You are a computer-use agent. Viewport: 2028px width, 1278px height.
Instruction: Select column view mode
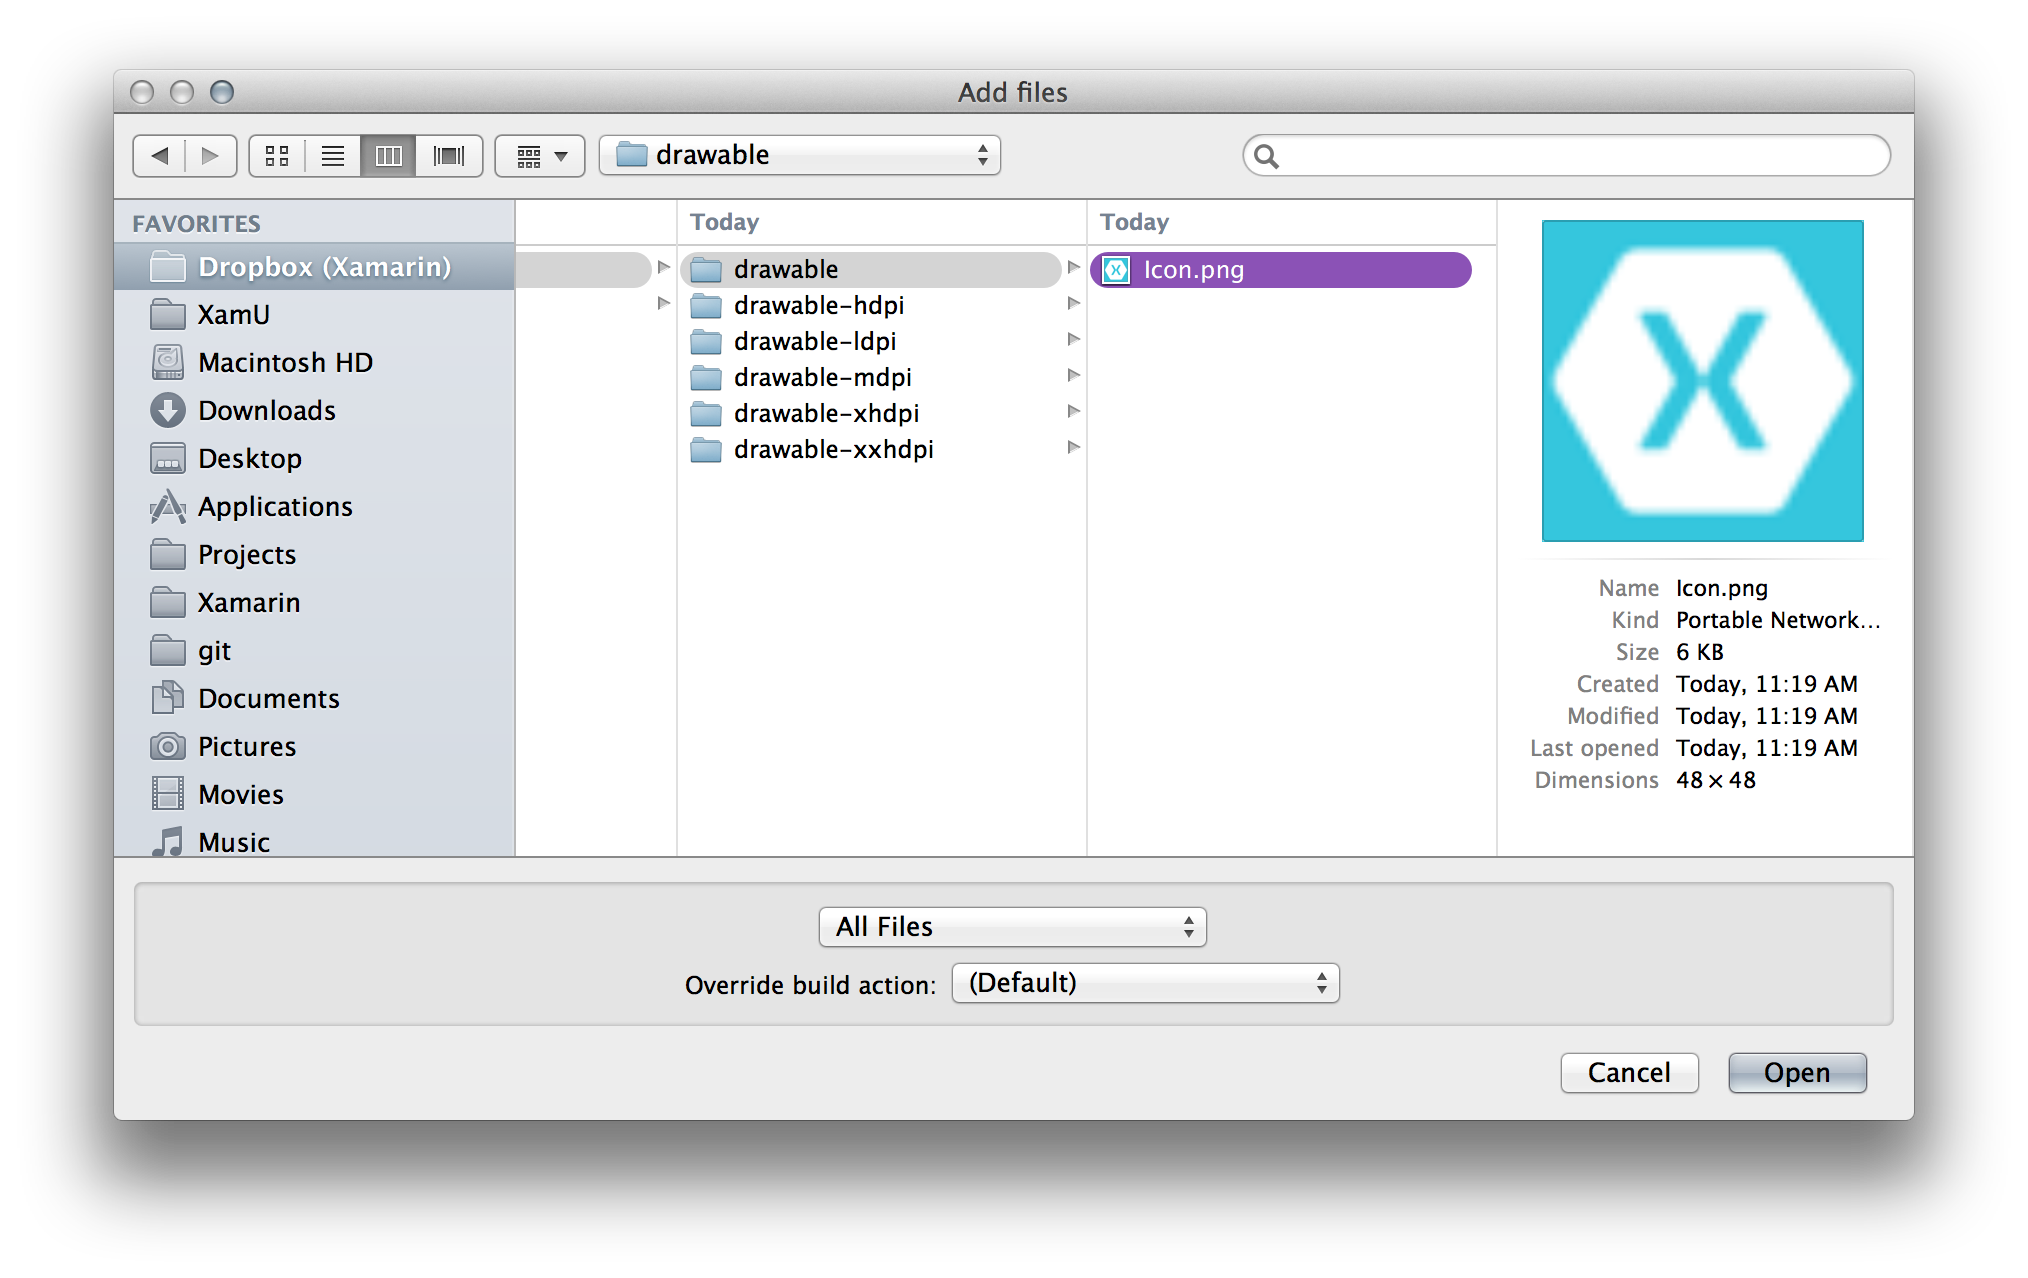point(389,156)
